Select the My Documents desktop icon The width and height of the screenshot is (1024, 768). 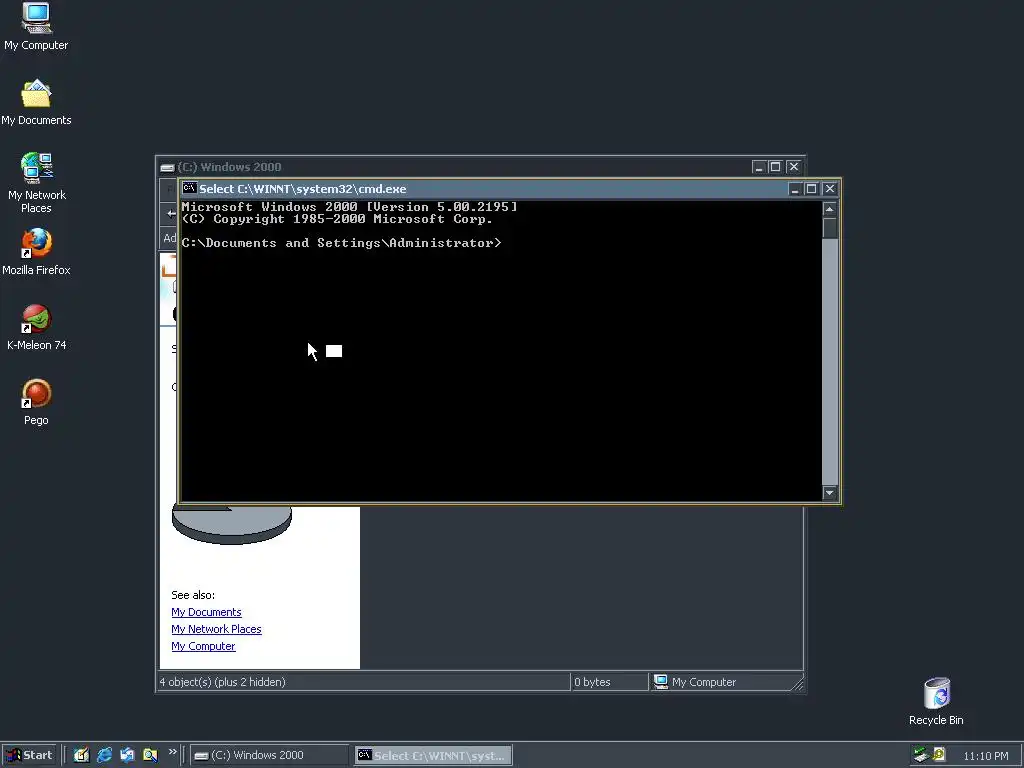36,103
